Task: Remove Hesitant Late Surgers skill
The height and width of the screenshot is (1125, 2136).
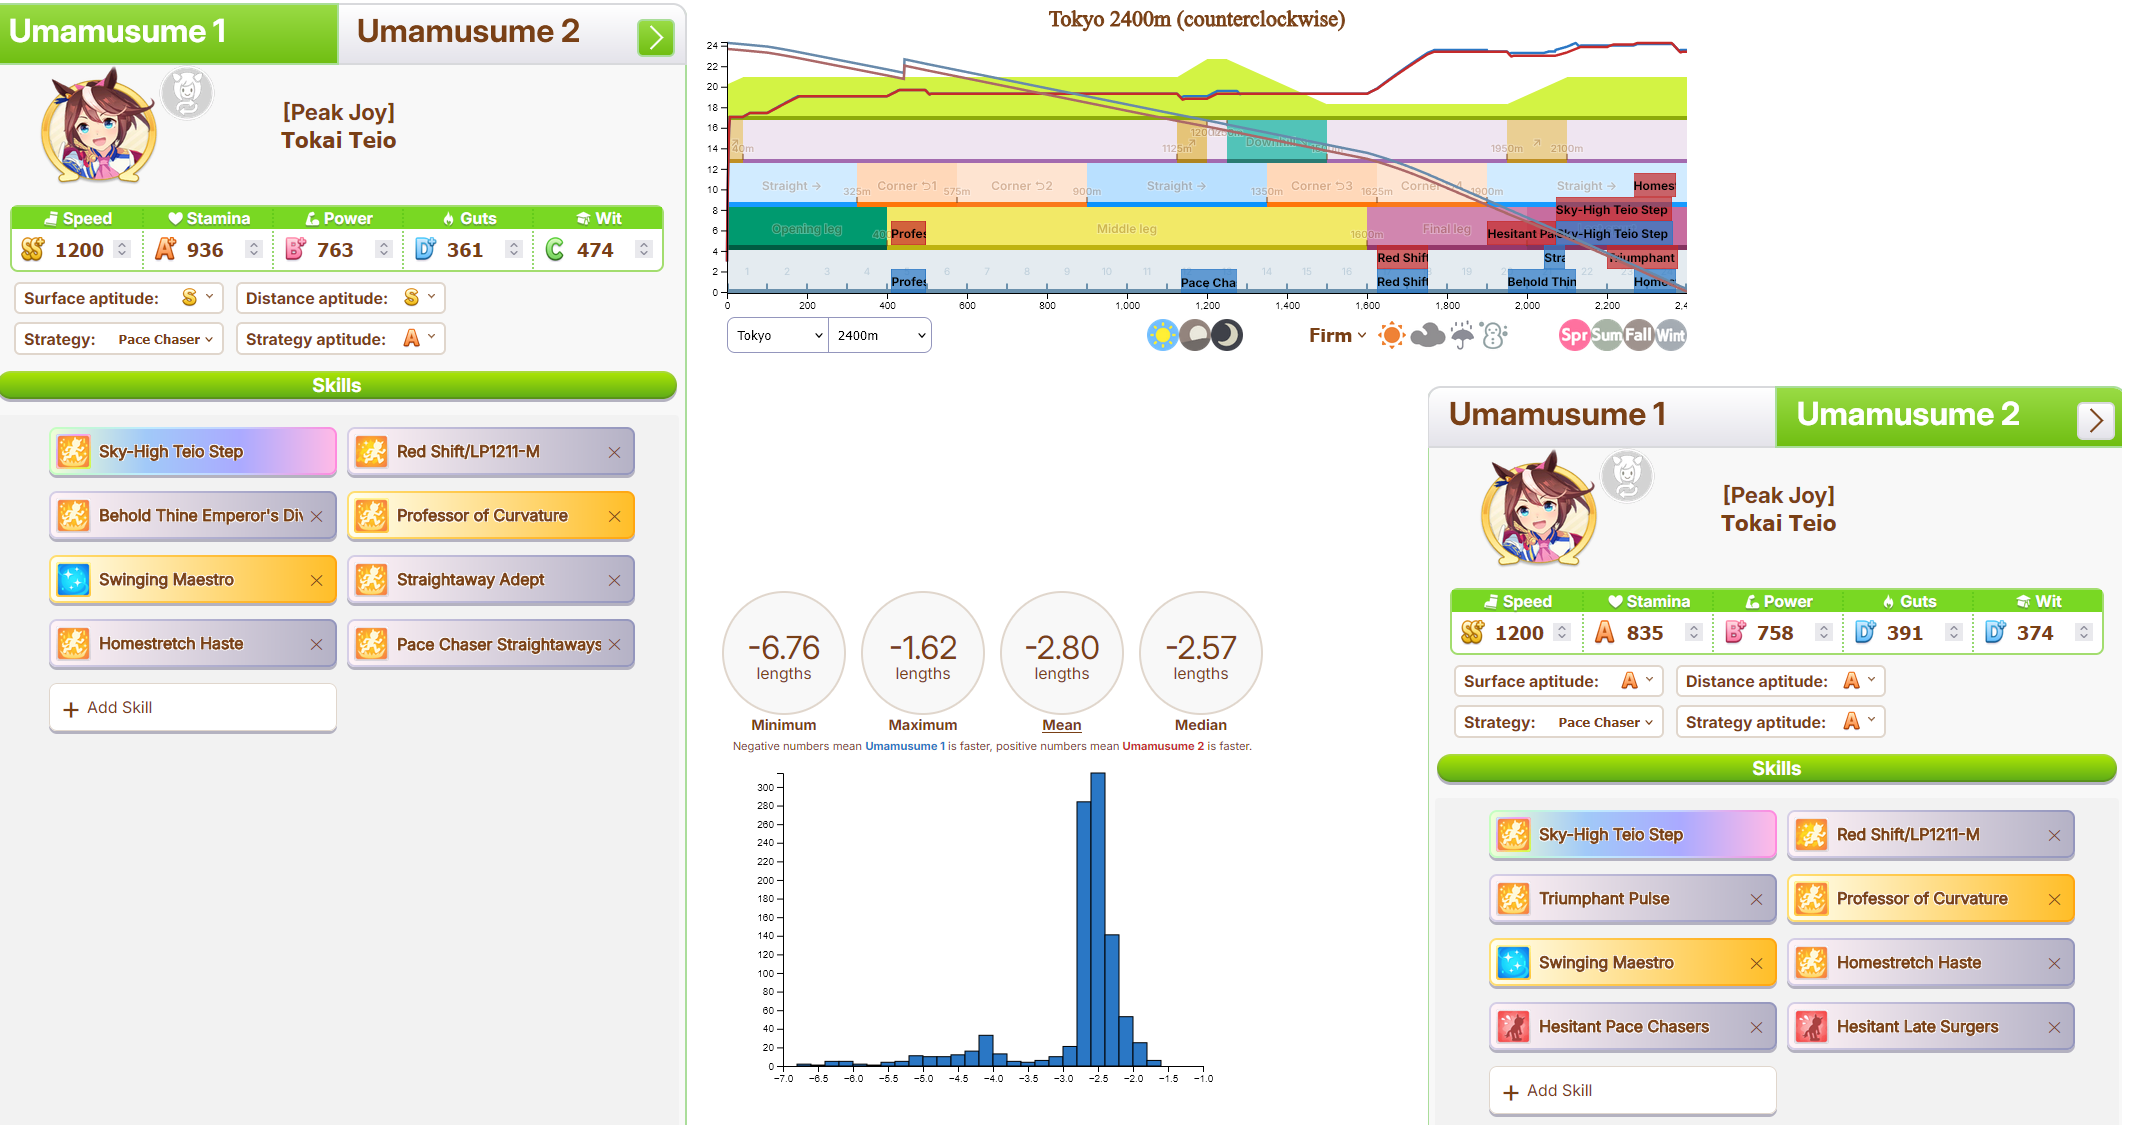Action: (2054, 1027)
